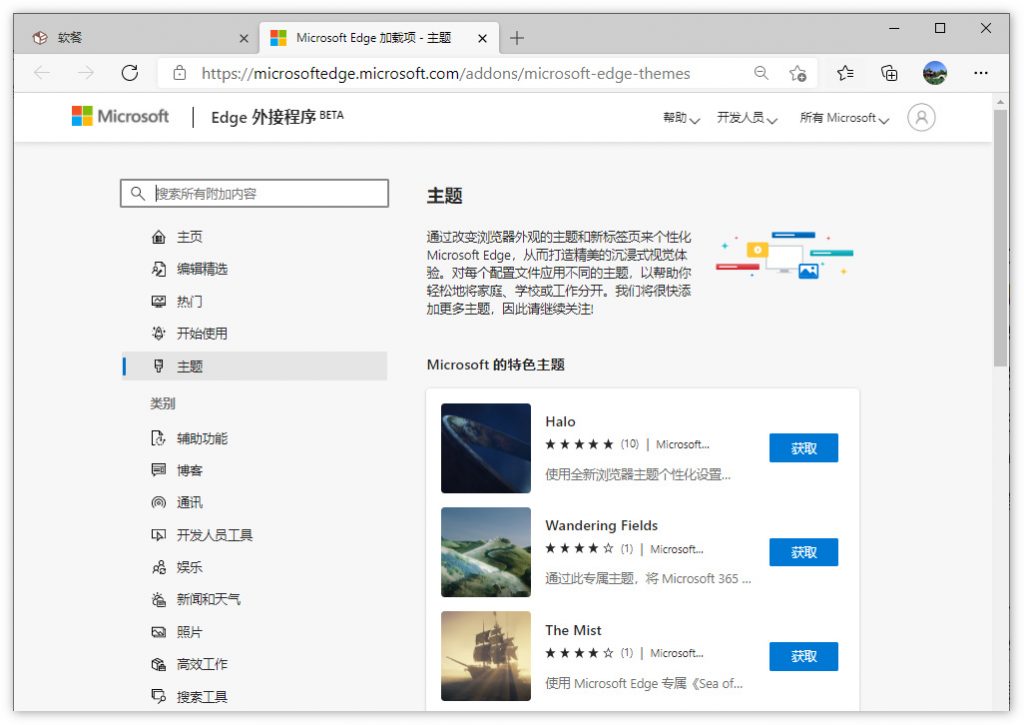The height and width of the screenshot is (725, 1024).
Task: Click the browser refresh icon
Action: tap(129, 73)
